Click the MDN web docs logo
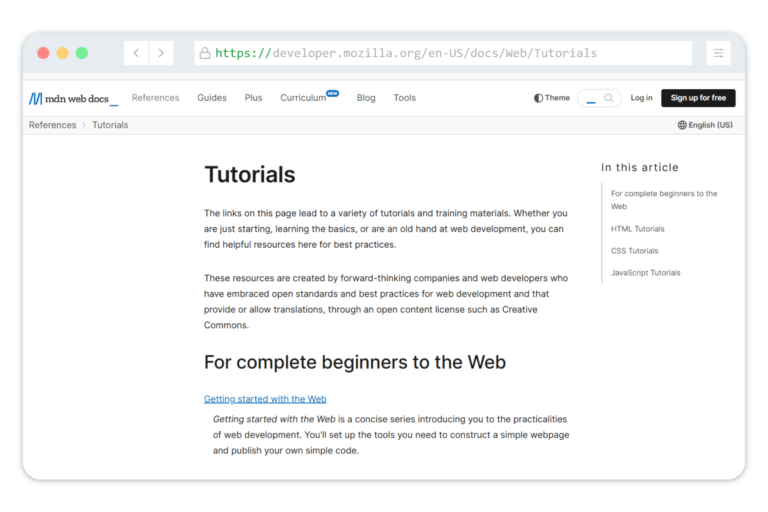Image resolution: width=768 pixels, height=512 pixels. pyautogui.click(x=73, y=98)
